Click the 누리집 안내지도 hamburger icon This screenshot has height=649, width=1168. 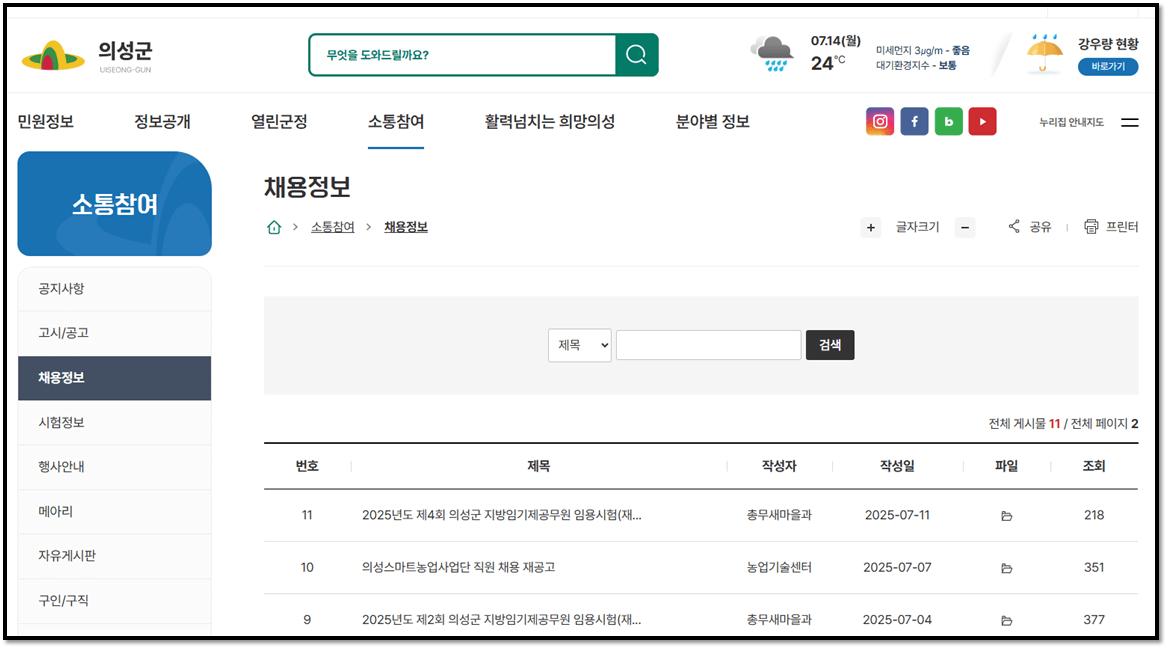coord(1131,121)
